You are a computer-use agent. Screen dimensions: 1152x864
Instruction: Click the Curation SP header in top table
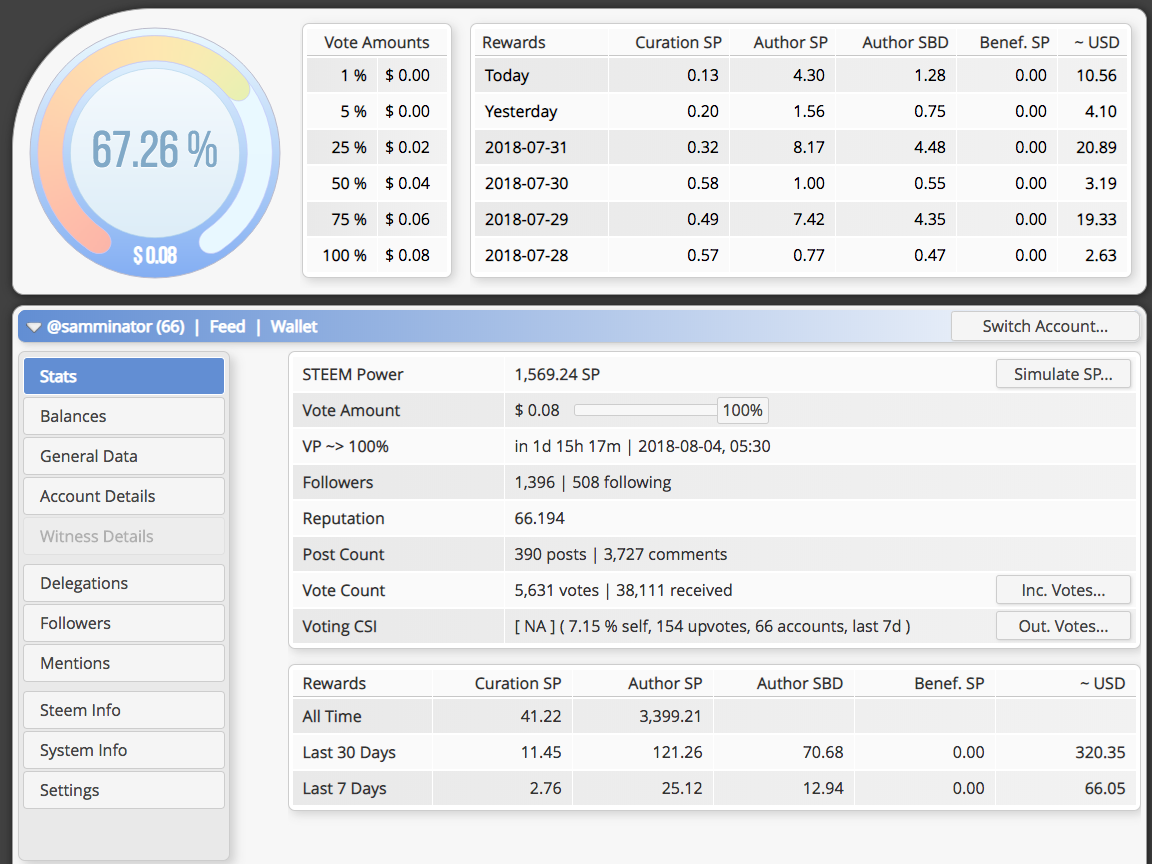tap(678, 43)
